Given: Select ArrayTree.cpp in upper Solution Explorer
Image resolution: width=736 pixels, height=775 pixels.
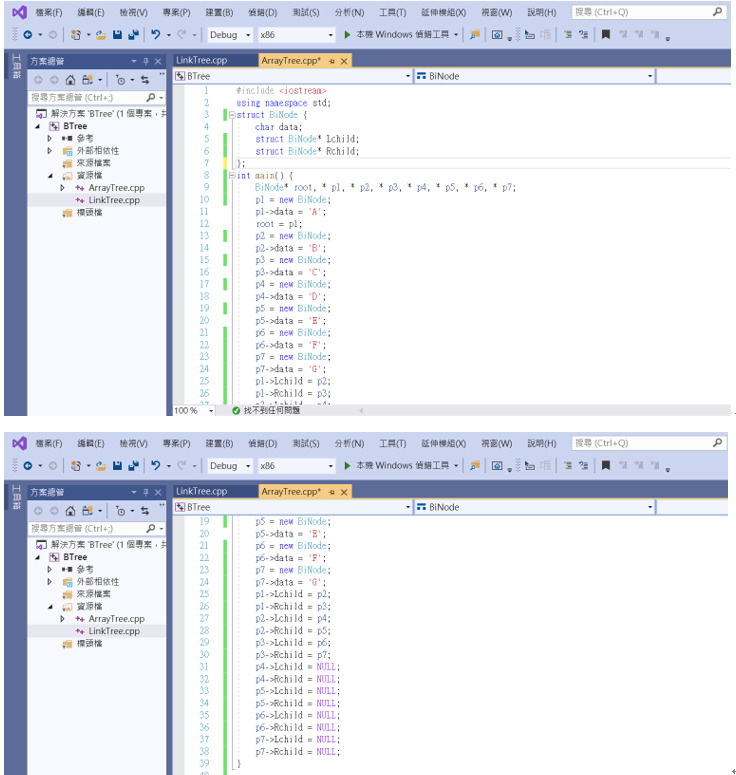Looking at the screenshot, I should 117,188.
